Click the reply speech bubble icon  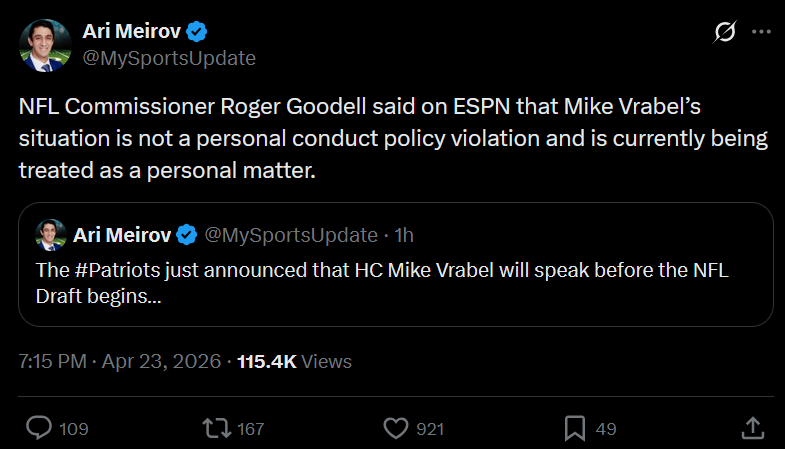point(39,428)
